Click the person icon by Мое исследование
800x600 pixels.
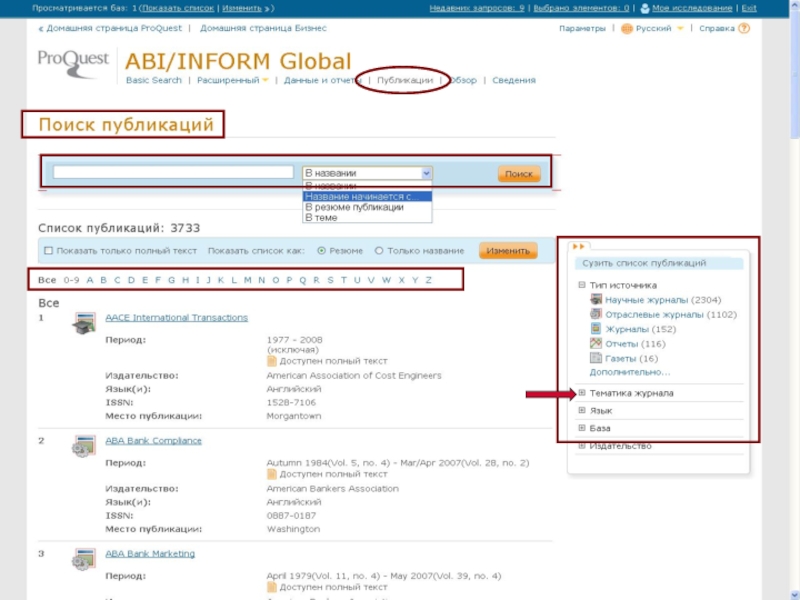(x=645, y=8)
